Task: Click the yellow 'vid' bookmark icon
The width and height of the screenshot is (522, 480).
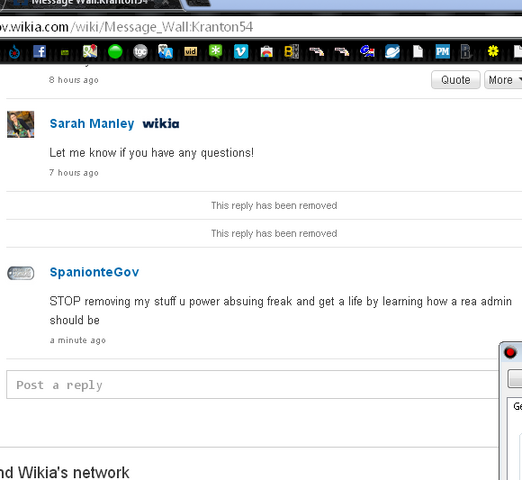Action: click(191, 52)
